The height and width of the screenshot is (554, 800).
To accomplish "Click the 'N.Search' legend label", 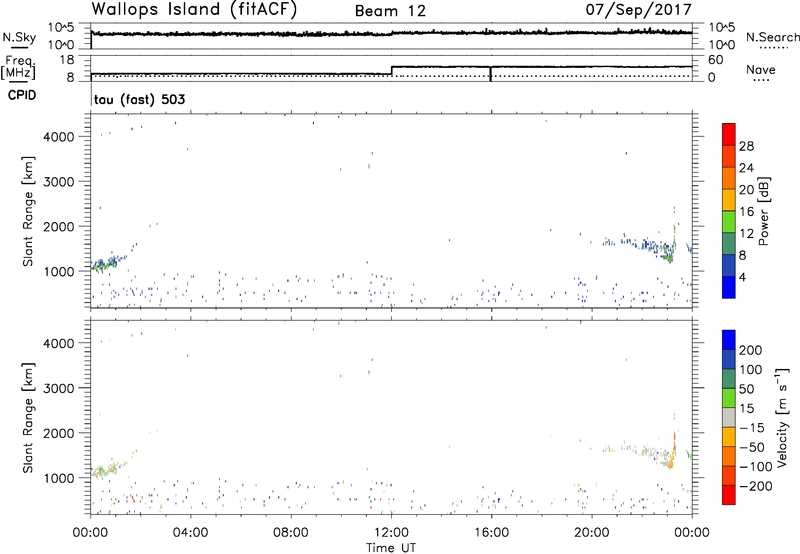I will pyautogui.click(x=772, y=37).
